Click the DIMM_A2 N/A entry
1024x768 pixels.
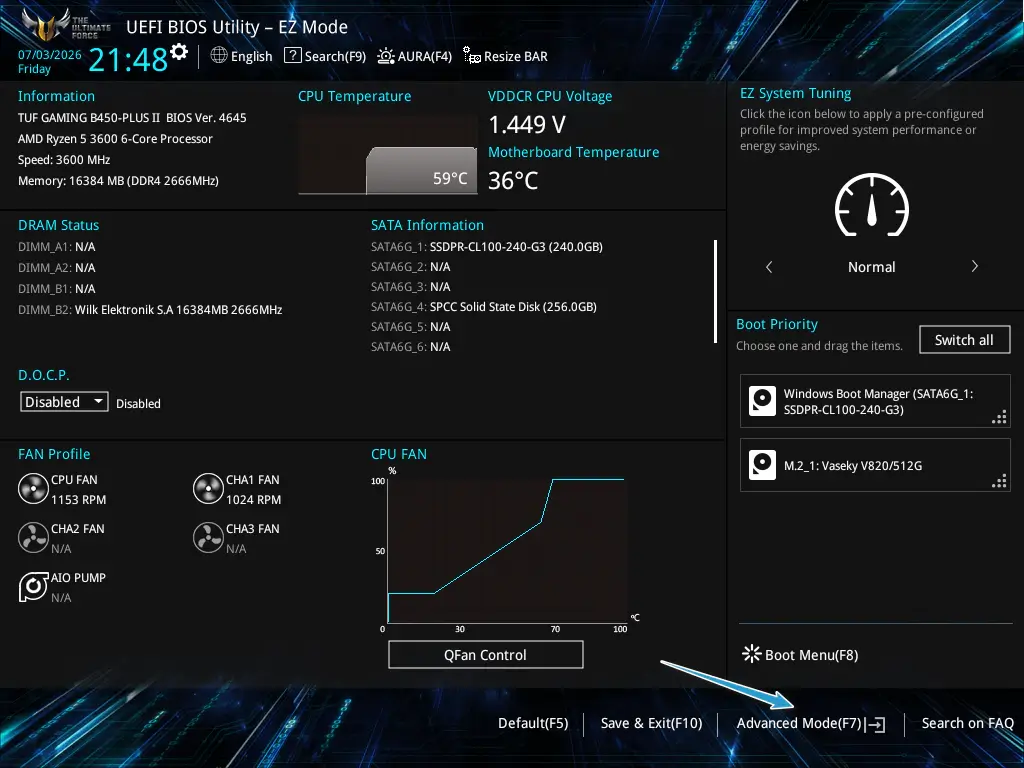click(x=57, y=268)
